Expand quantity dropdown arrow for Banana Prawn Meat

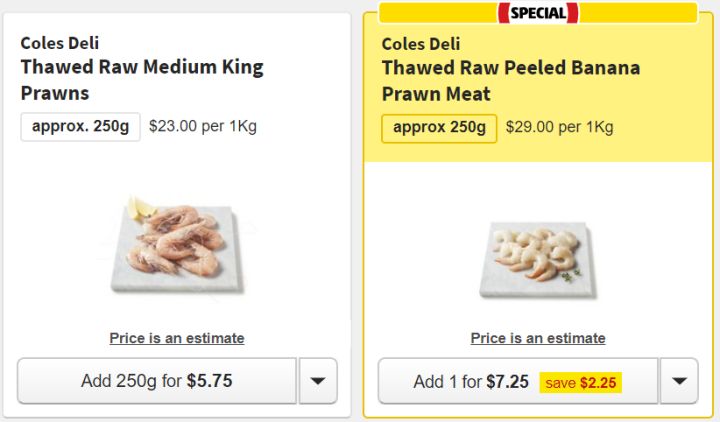pos(679,381)
